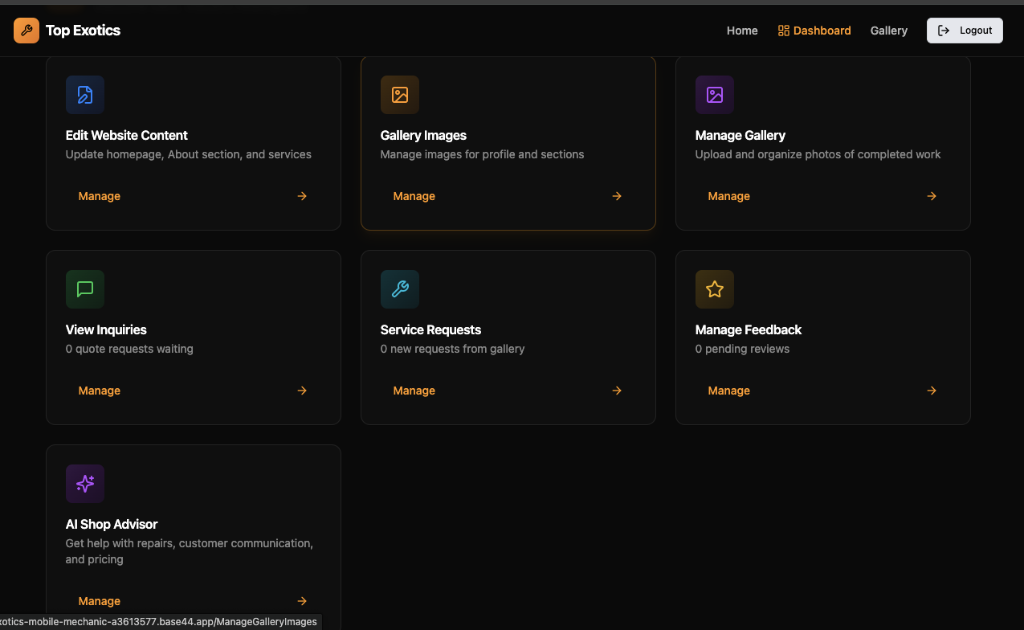Click the arrow in Manage Feedback card
1024x630 pixels.
click(x=931, y=390)
